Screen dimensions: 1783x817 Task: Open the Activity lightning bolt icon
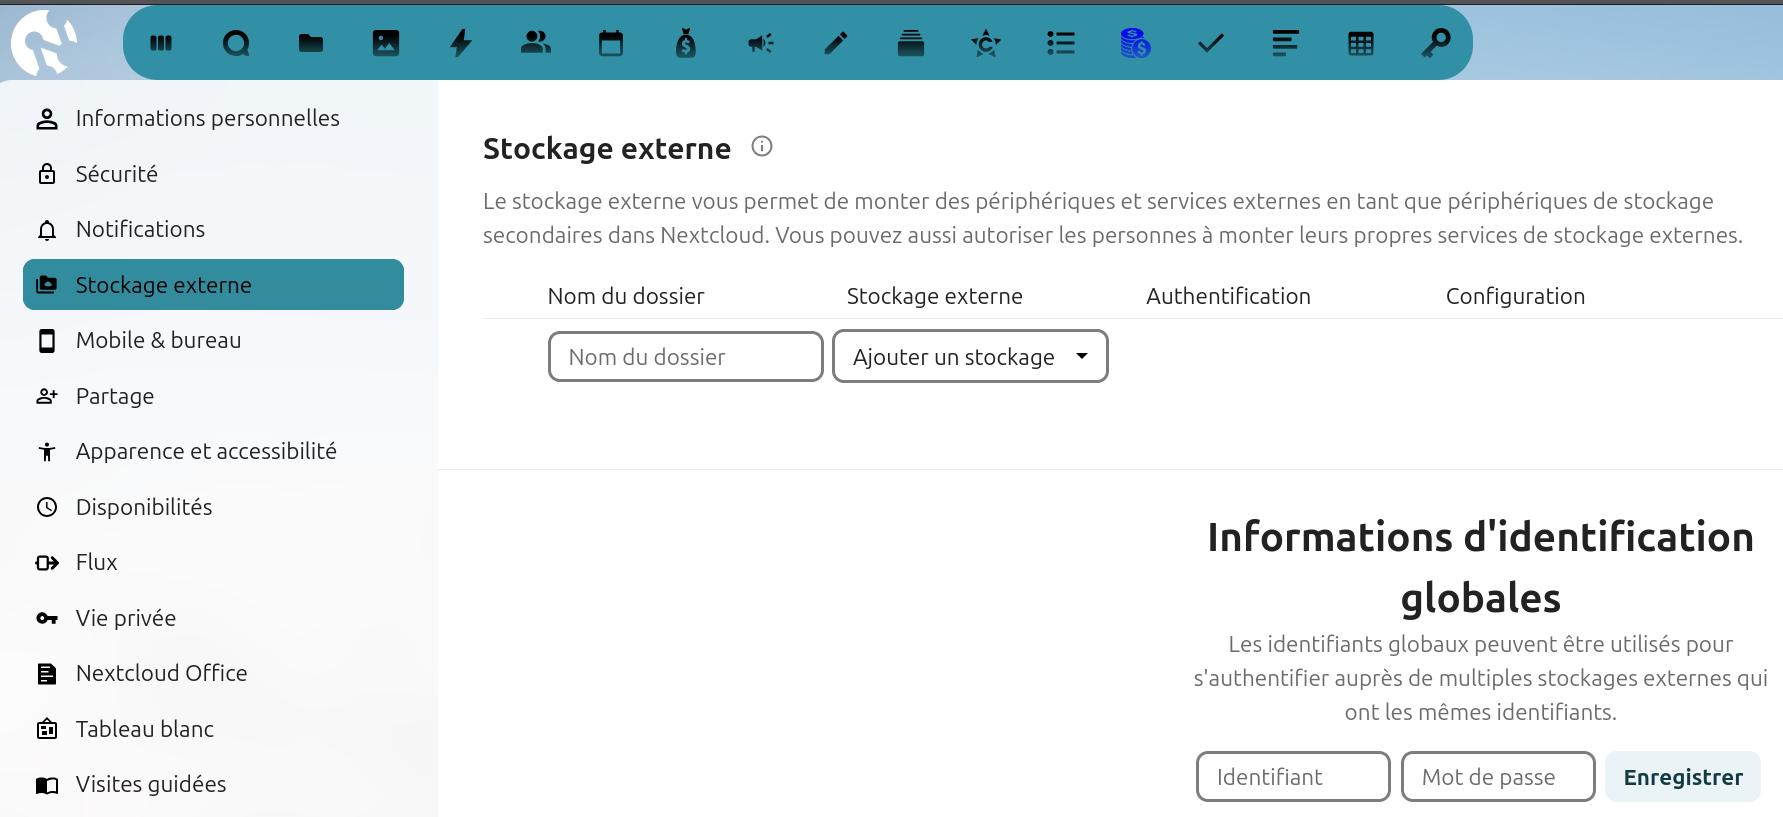(461, 43)
